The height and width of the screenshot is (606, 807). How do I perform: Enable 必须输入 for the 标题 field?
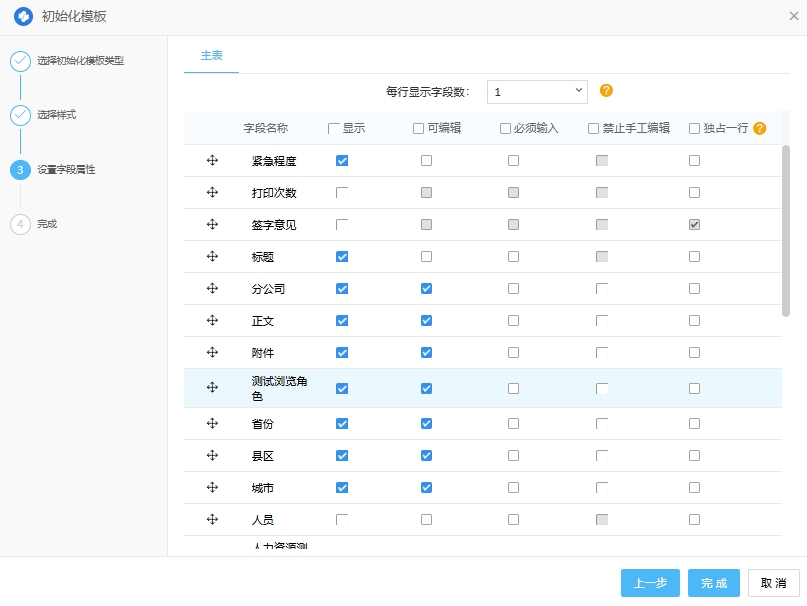pyautogui.click(x=513, y=256)
